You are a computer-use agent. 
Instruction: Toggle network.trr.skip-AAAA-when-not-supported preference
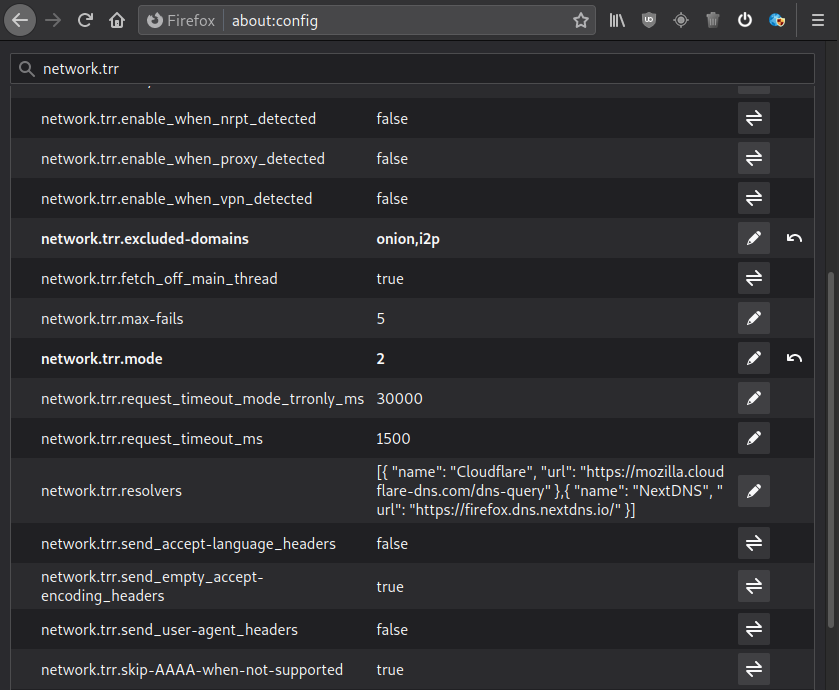[754, 669]
